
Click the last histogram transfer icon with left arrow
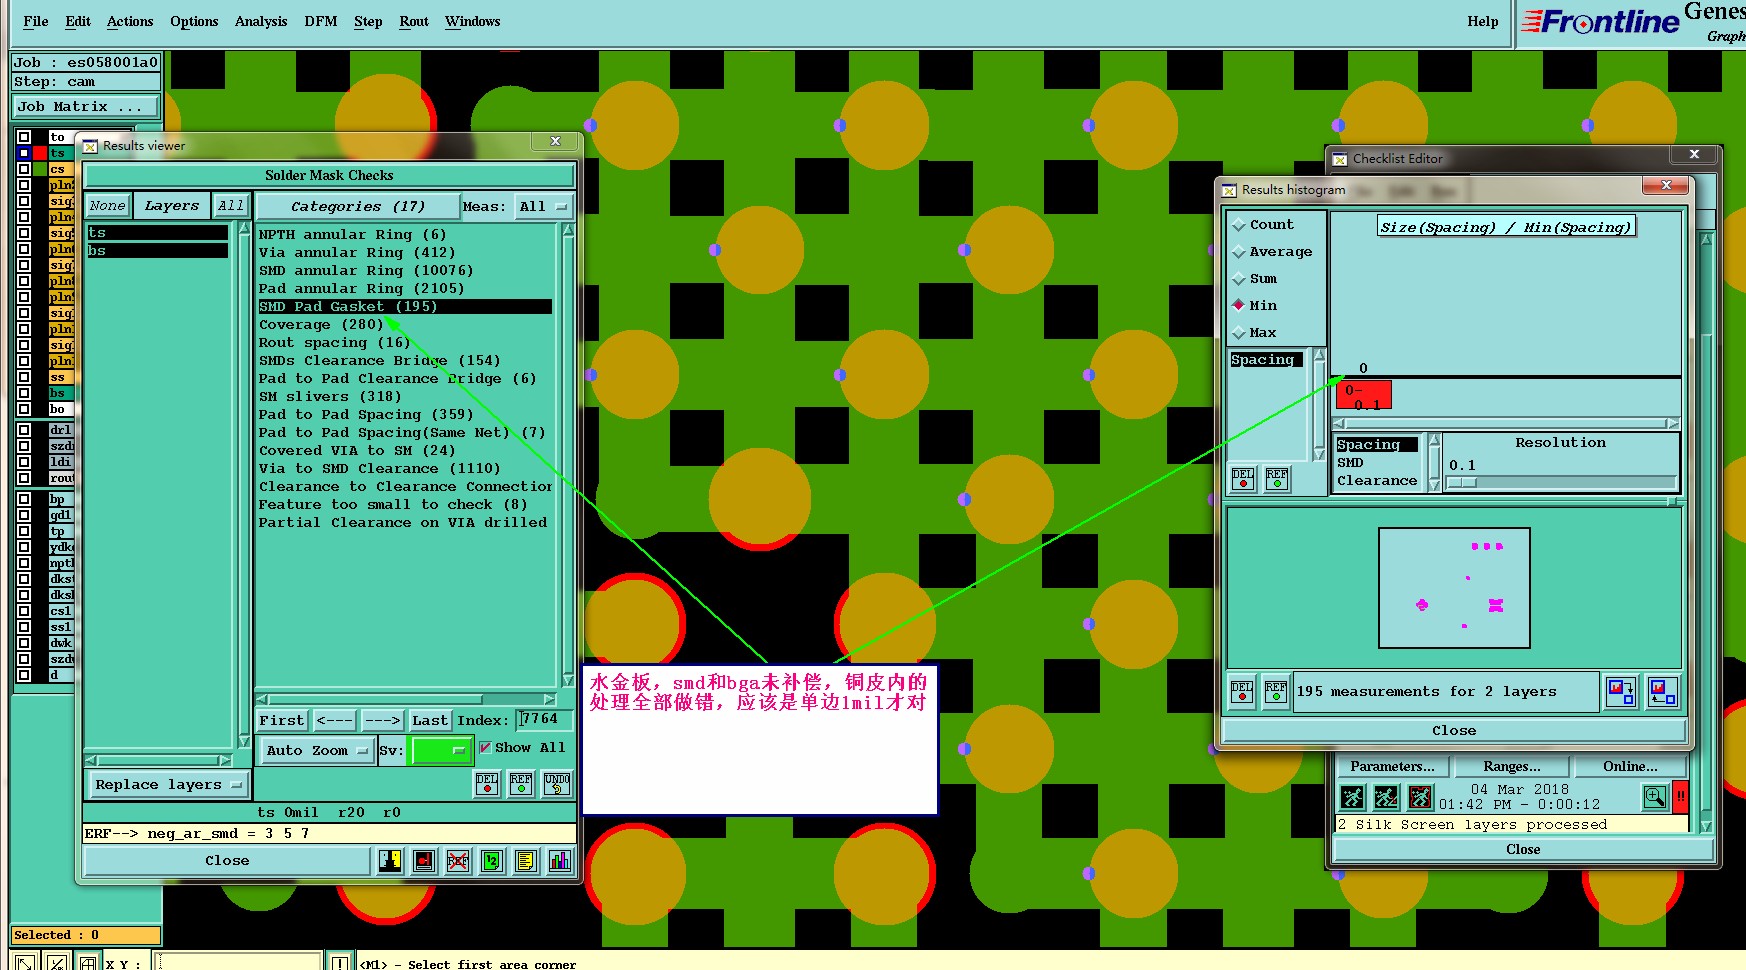pos(1663,692)
